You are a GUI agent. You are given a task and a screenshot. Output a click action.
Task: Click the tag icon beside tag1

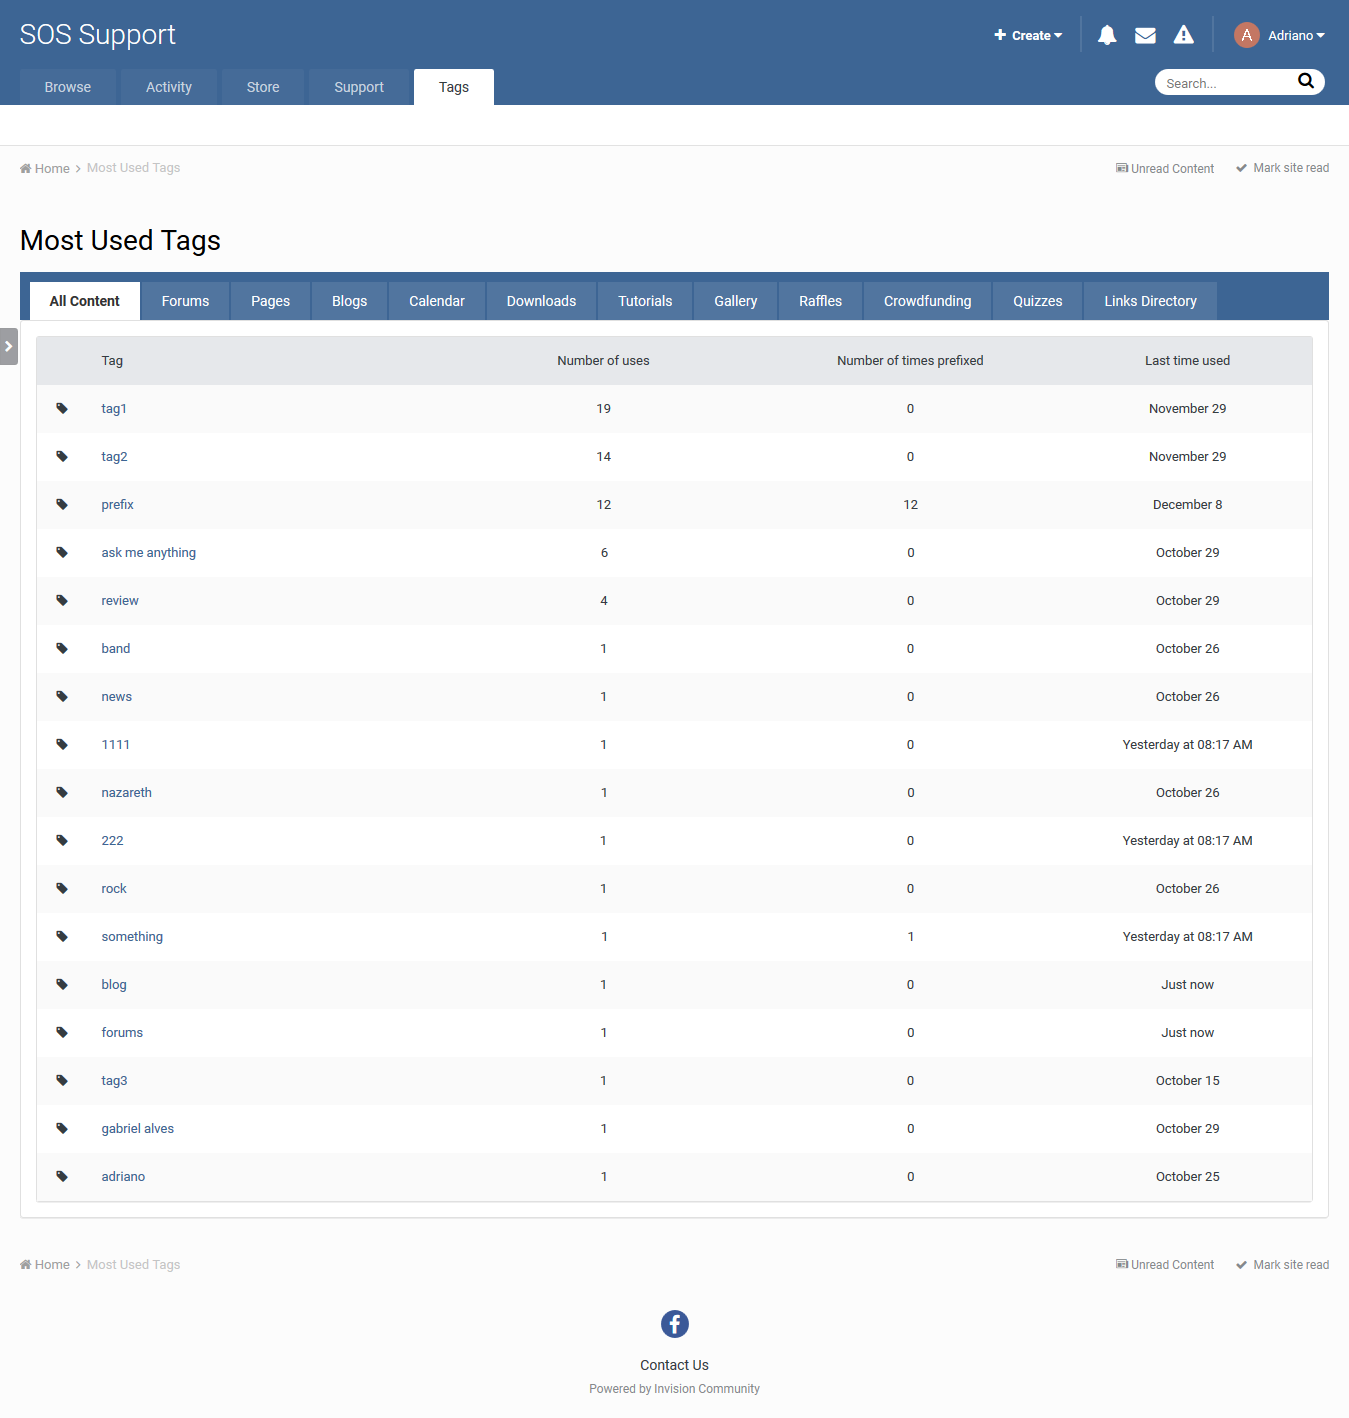click(62, 408)
